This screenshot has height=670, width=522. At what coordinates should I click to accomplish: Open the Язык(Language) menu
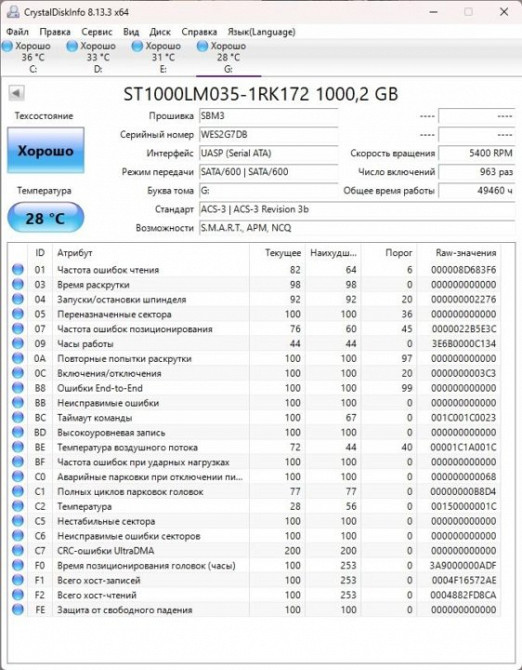point(261,32)
